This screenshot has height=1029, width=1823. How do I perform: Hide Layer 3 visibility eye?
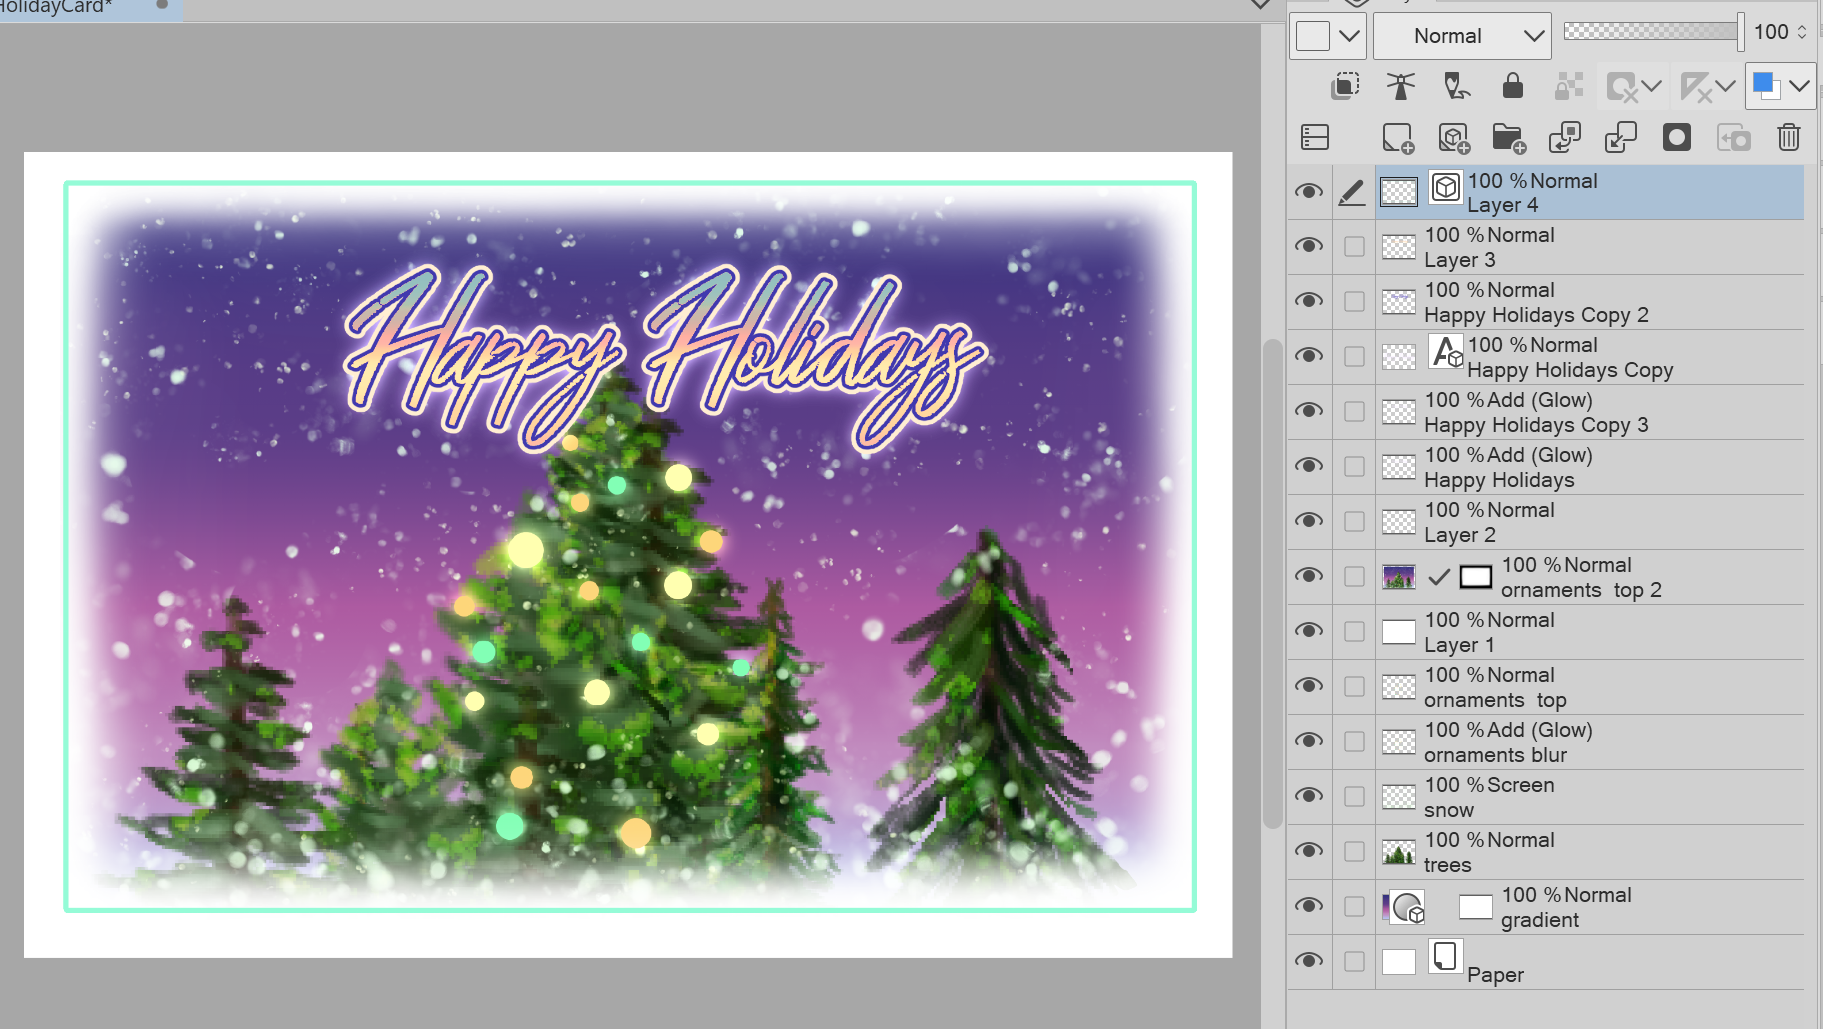[x=1309, y=246]
